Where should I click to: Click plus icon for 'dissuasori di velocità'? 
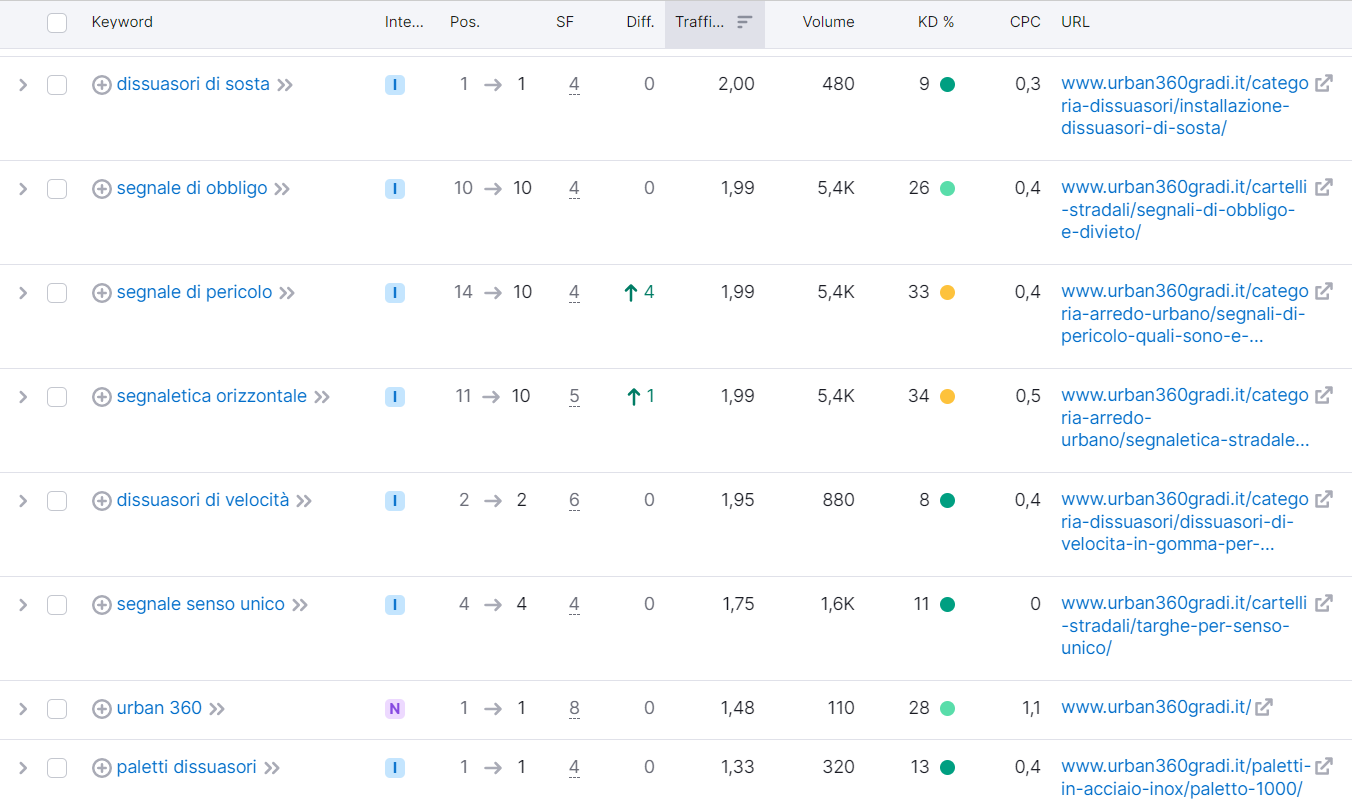tap(101, 501)
